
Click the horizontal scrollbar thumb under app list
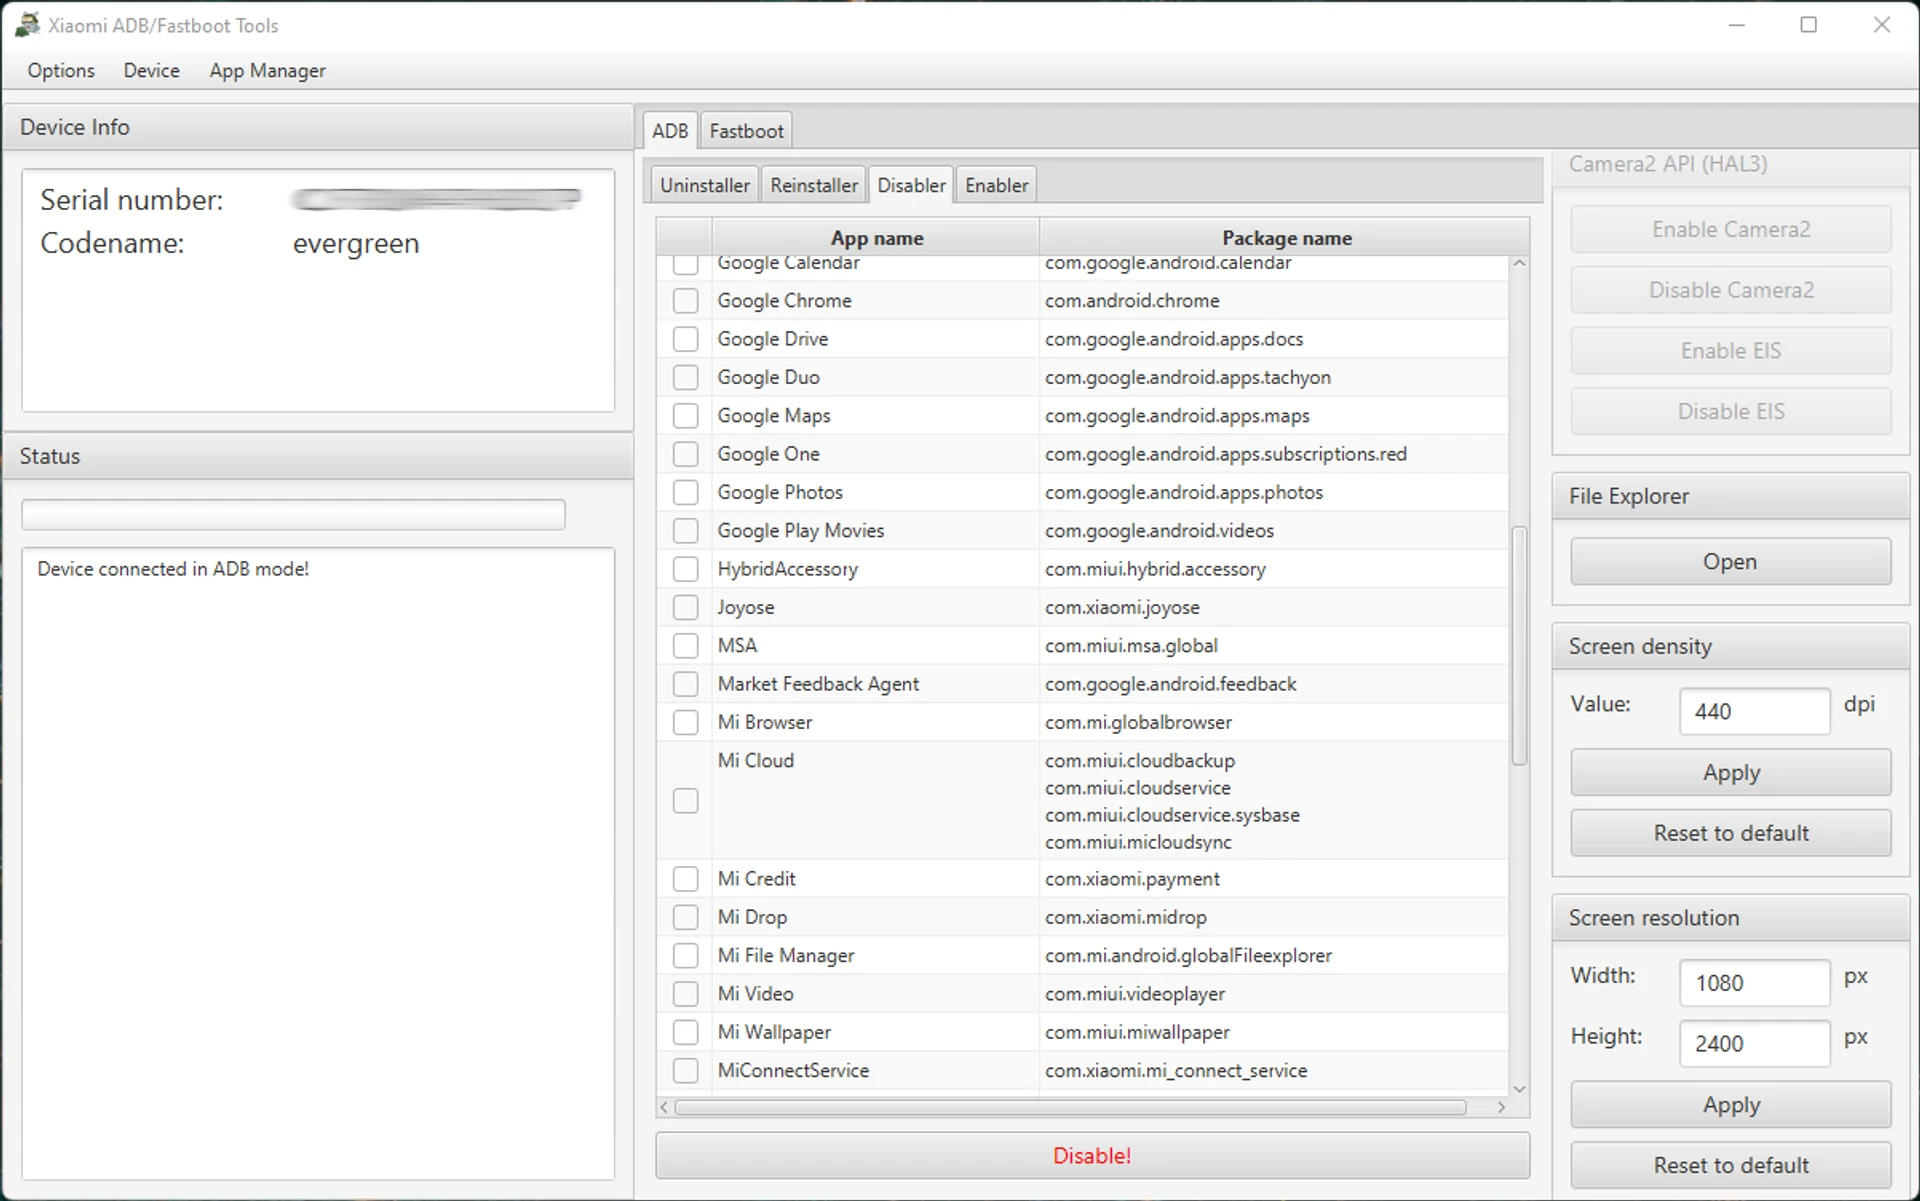tap(1070, 1107)
